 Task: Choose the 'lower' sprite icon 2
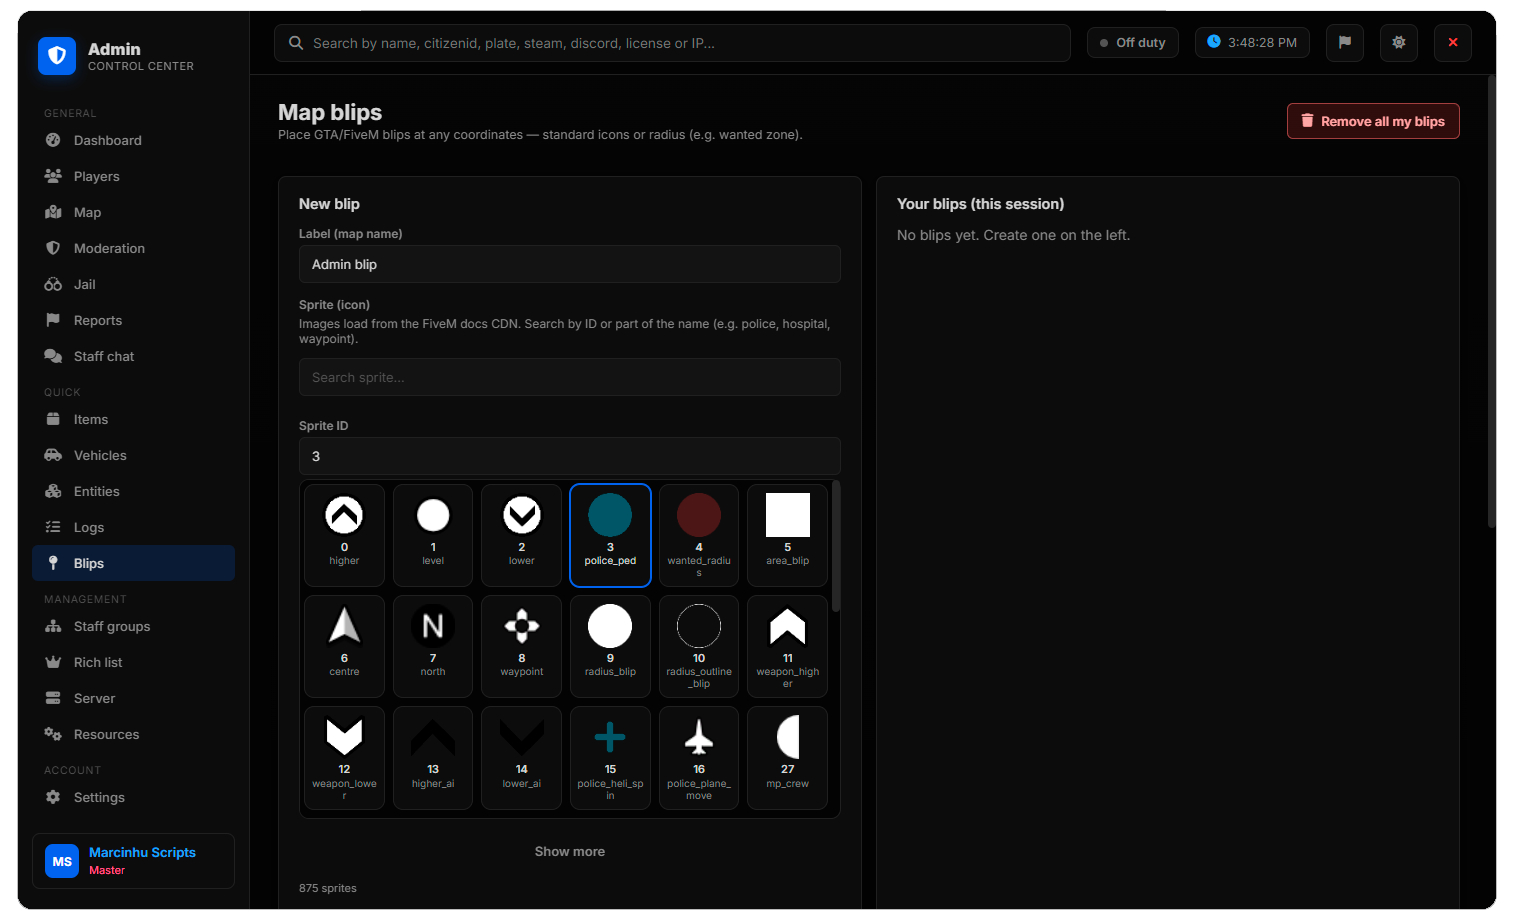click(522, 535)
